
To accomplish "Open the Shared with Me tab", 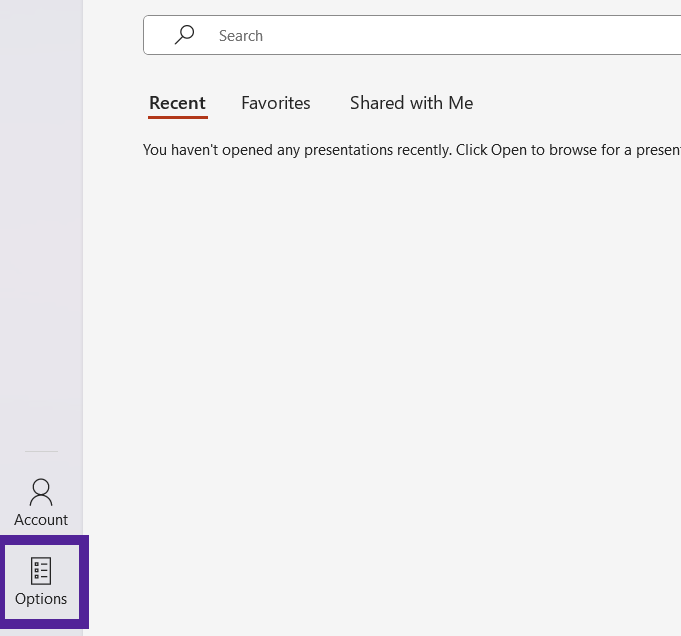I will point(411,103).
